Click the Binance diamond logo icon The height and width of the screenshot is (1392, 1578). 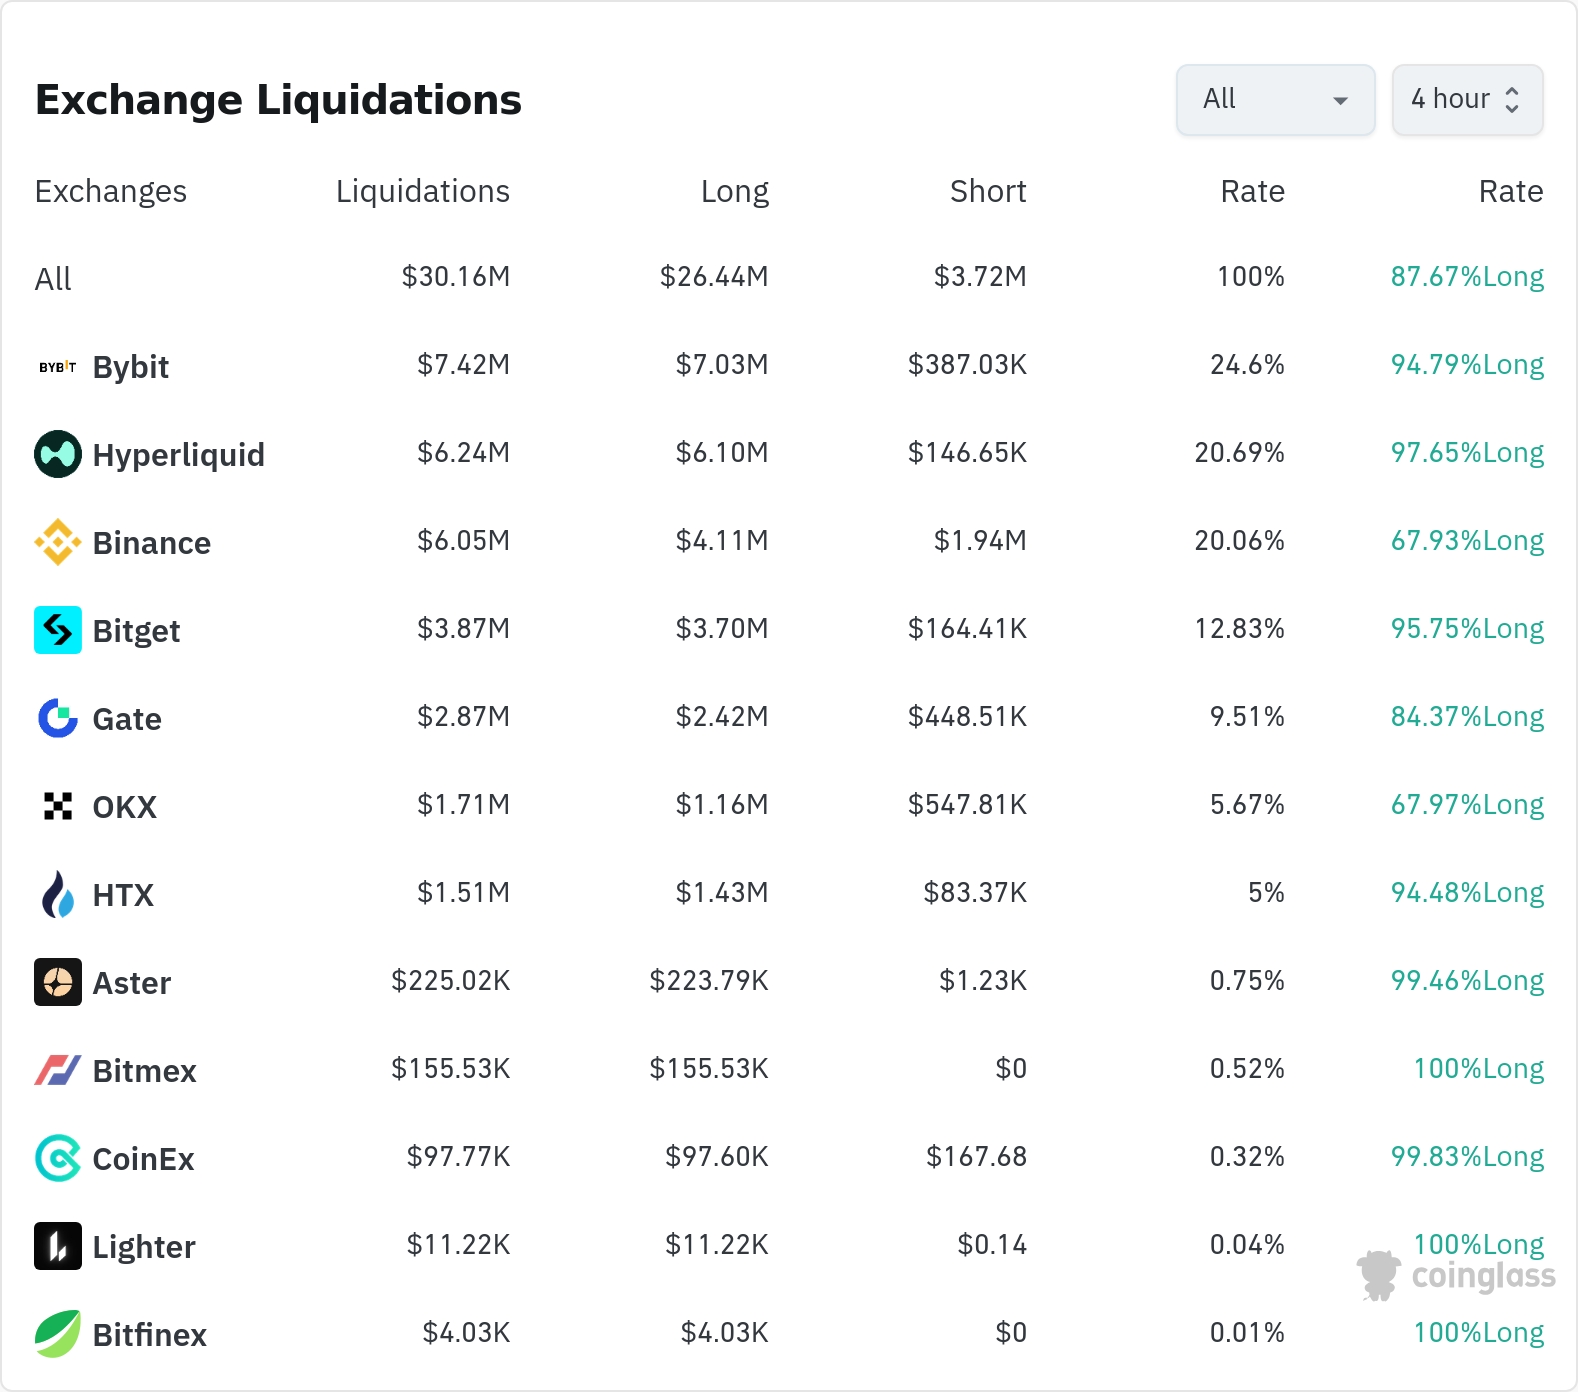pyautogui.click(x=57, y=542)
